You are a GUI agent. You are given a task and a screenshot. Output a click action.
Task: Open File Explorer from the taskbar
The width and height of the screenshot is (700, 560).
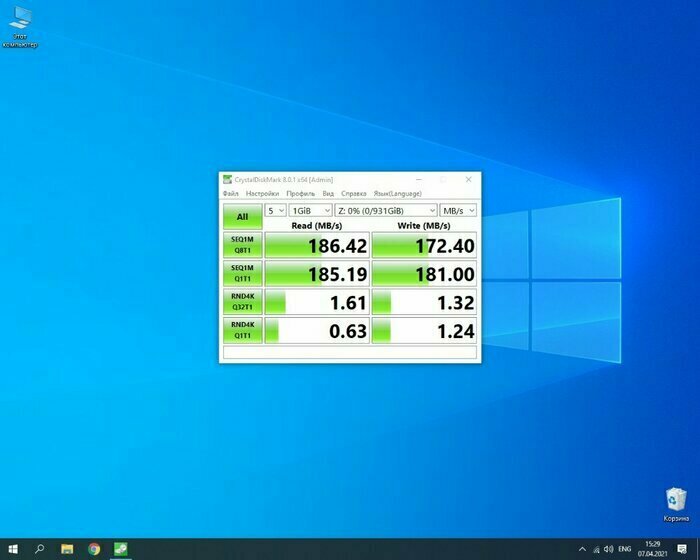67,549
